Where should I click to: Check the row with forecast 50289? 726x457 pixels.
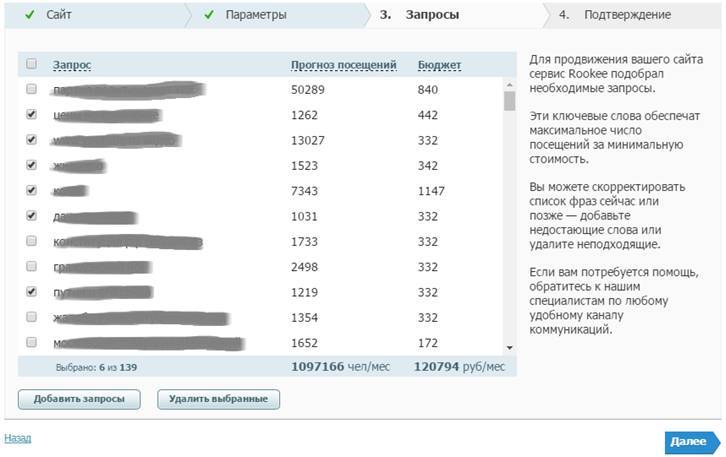31,90
